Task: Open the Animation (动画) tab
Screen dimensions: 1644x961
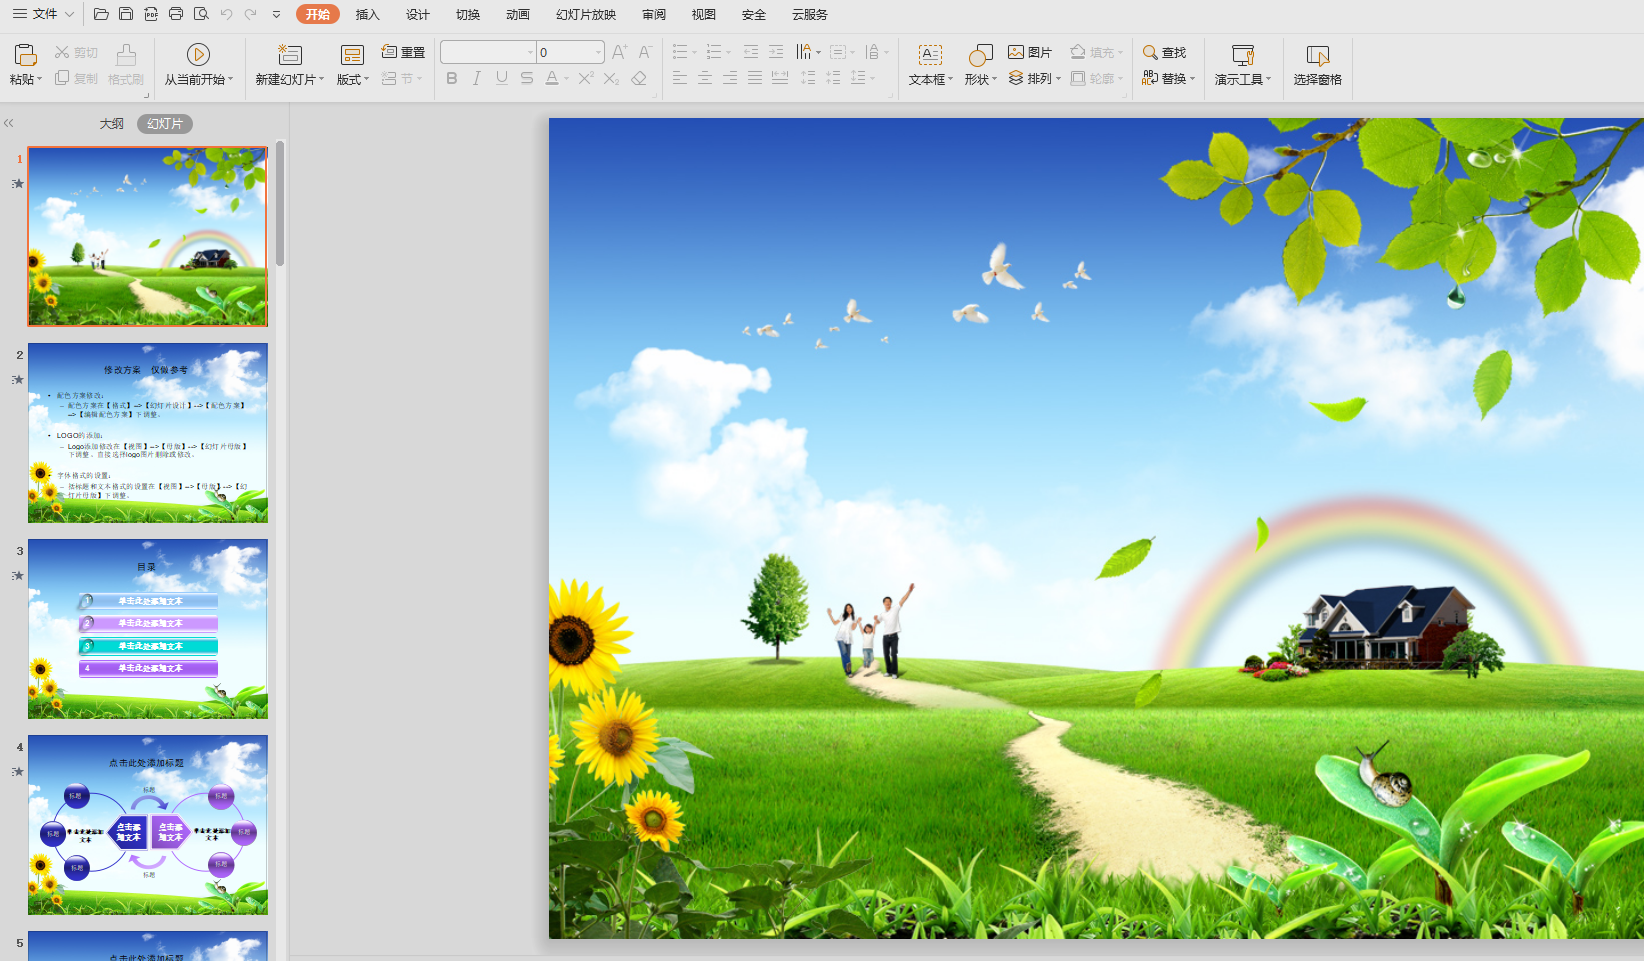Action: (518, 14)
